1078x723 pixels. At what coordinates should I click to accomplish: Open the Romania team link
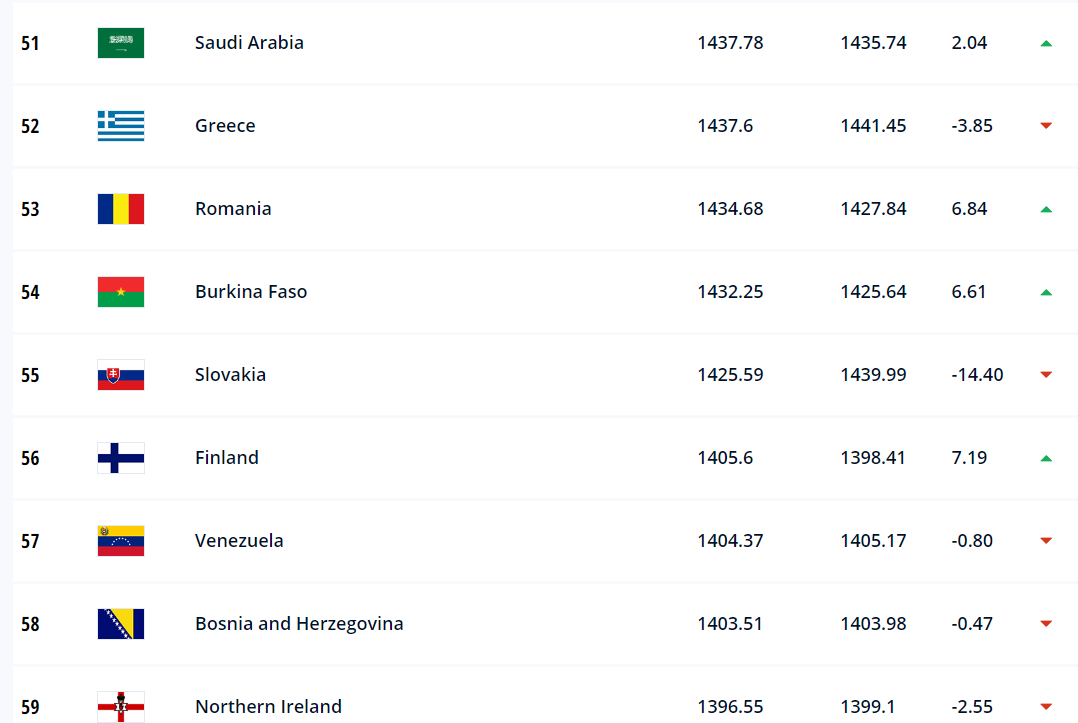click(x=233, y=208)
